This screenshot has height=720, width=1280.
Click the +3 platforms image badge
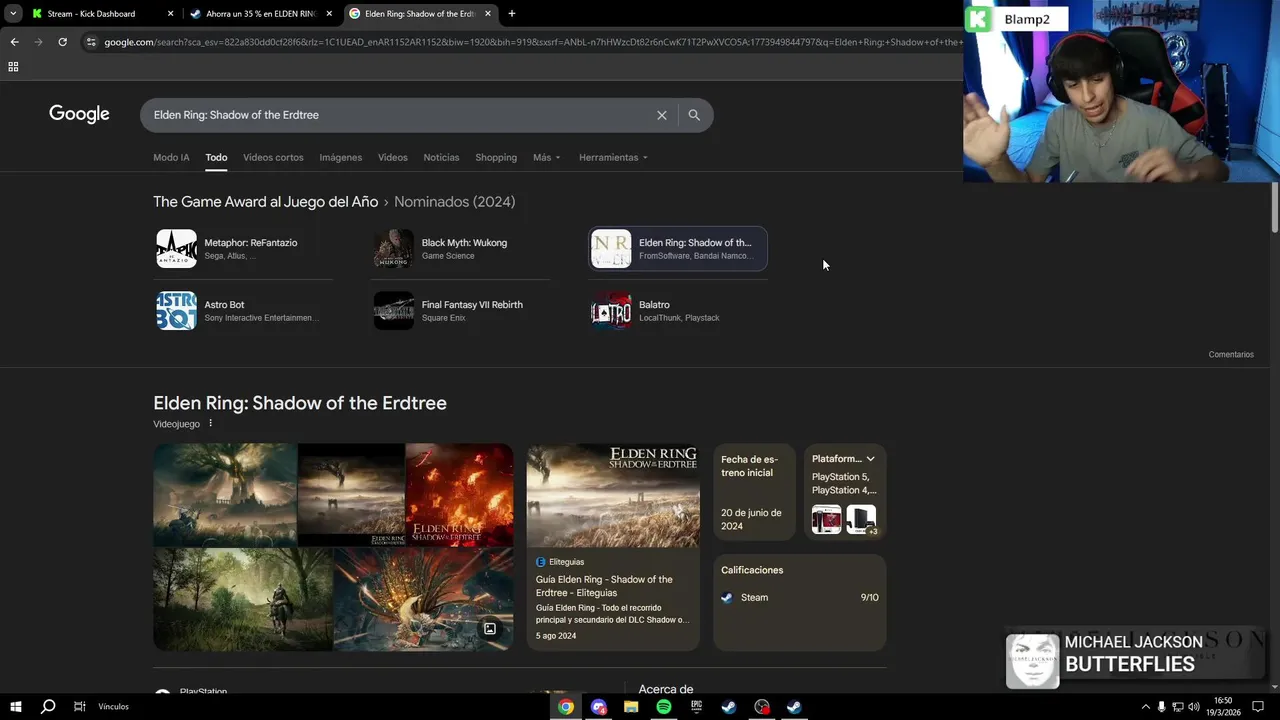[x=861, y=520]
